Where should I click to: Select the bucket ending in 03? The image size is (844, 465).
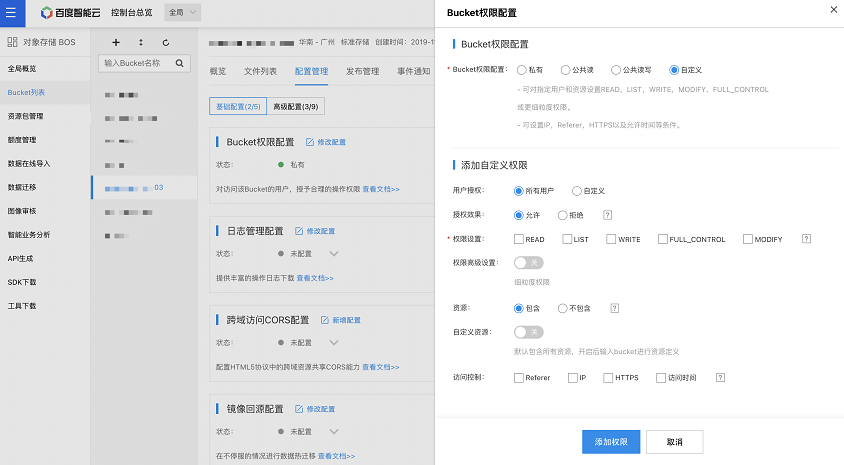pos(144,188)
